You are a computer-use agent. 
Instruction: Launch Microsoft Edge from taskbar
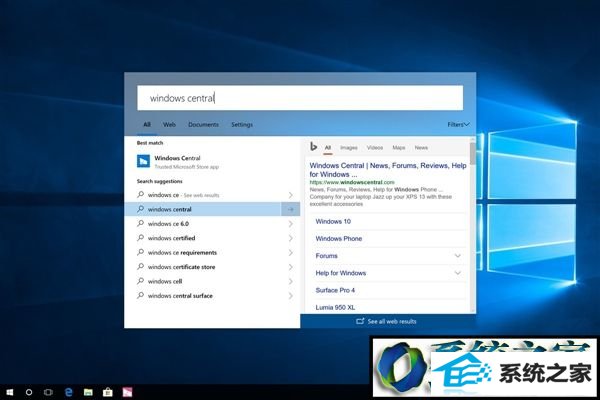(69, 392)
